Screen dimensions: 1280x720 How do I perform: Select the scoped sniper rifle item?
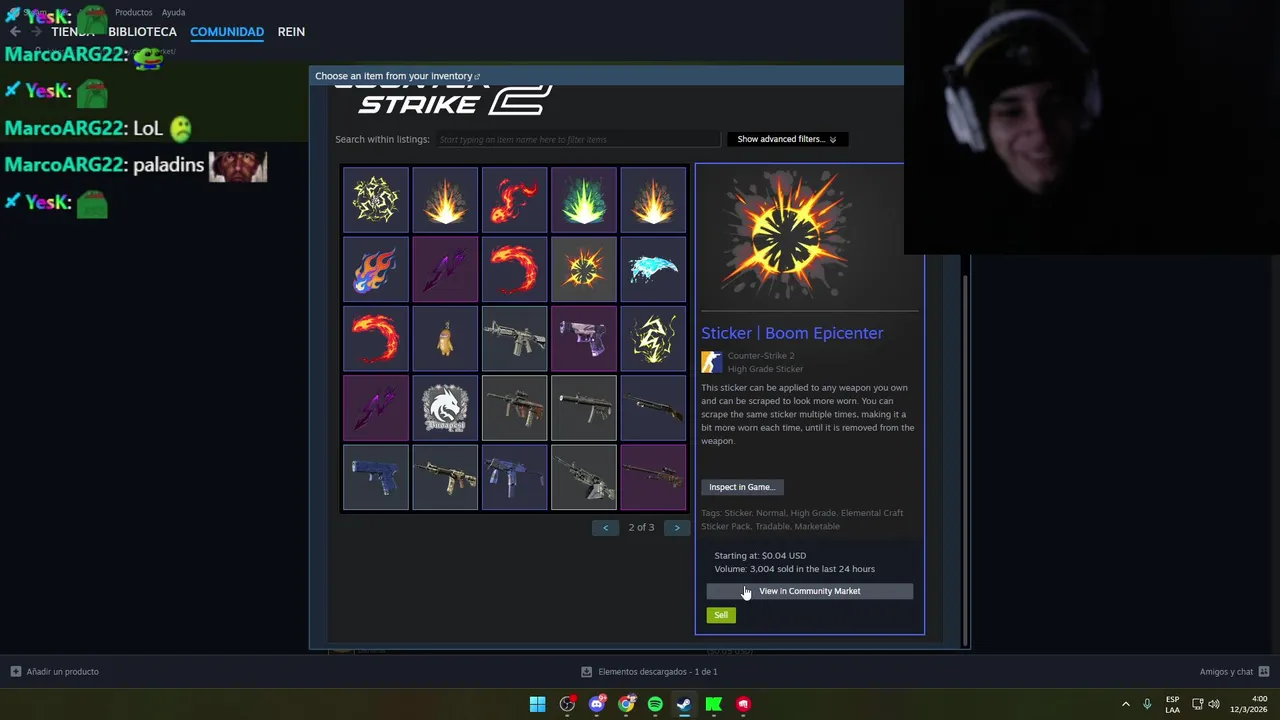click(x=653, y=478)
